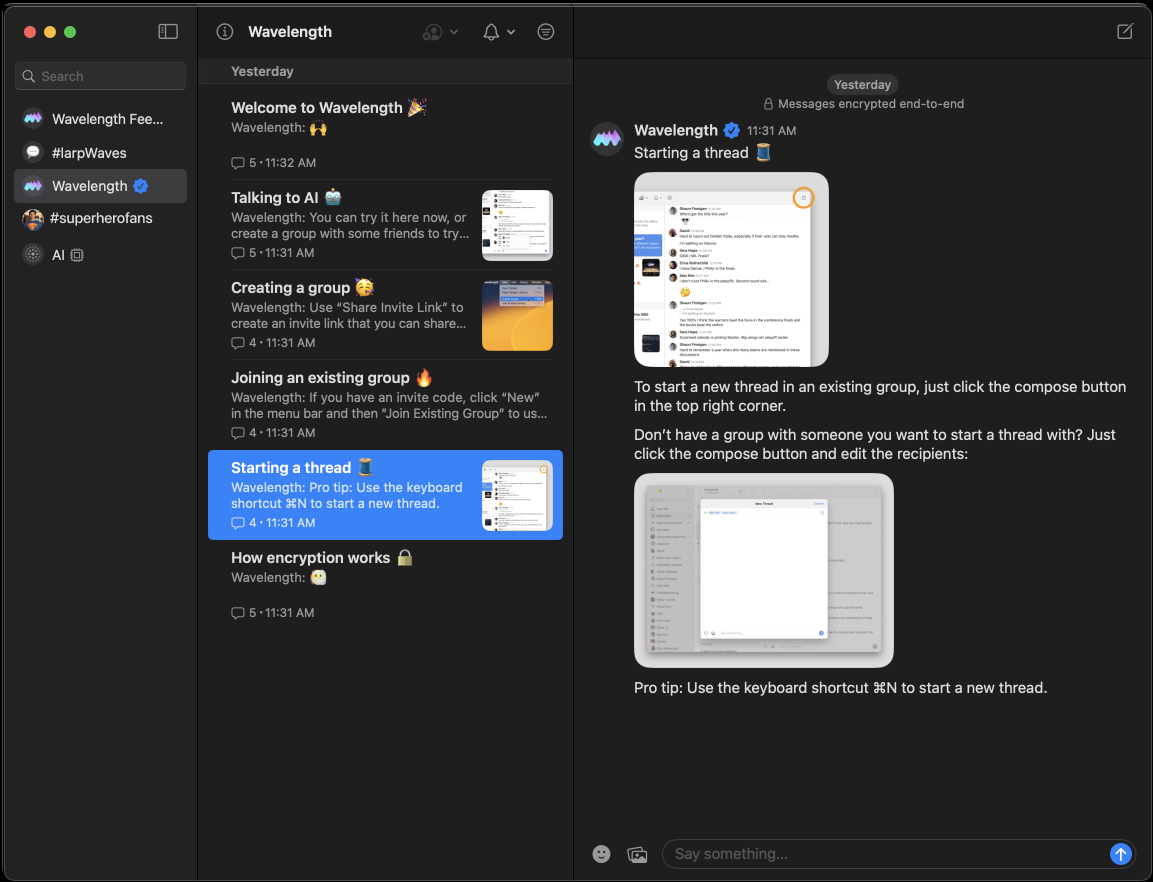Viewport: 1153px width, 882px height.
Task: Toggle the sidebar panel icon
Action: (168, 32)
